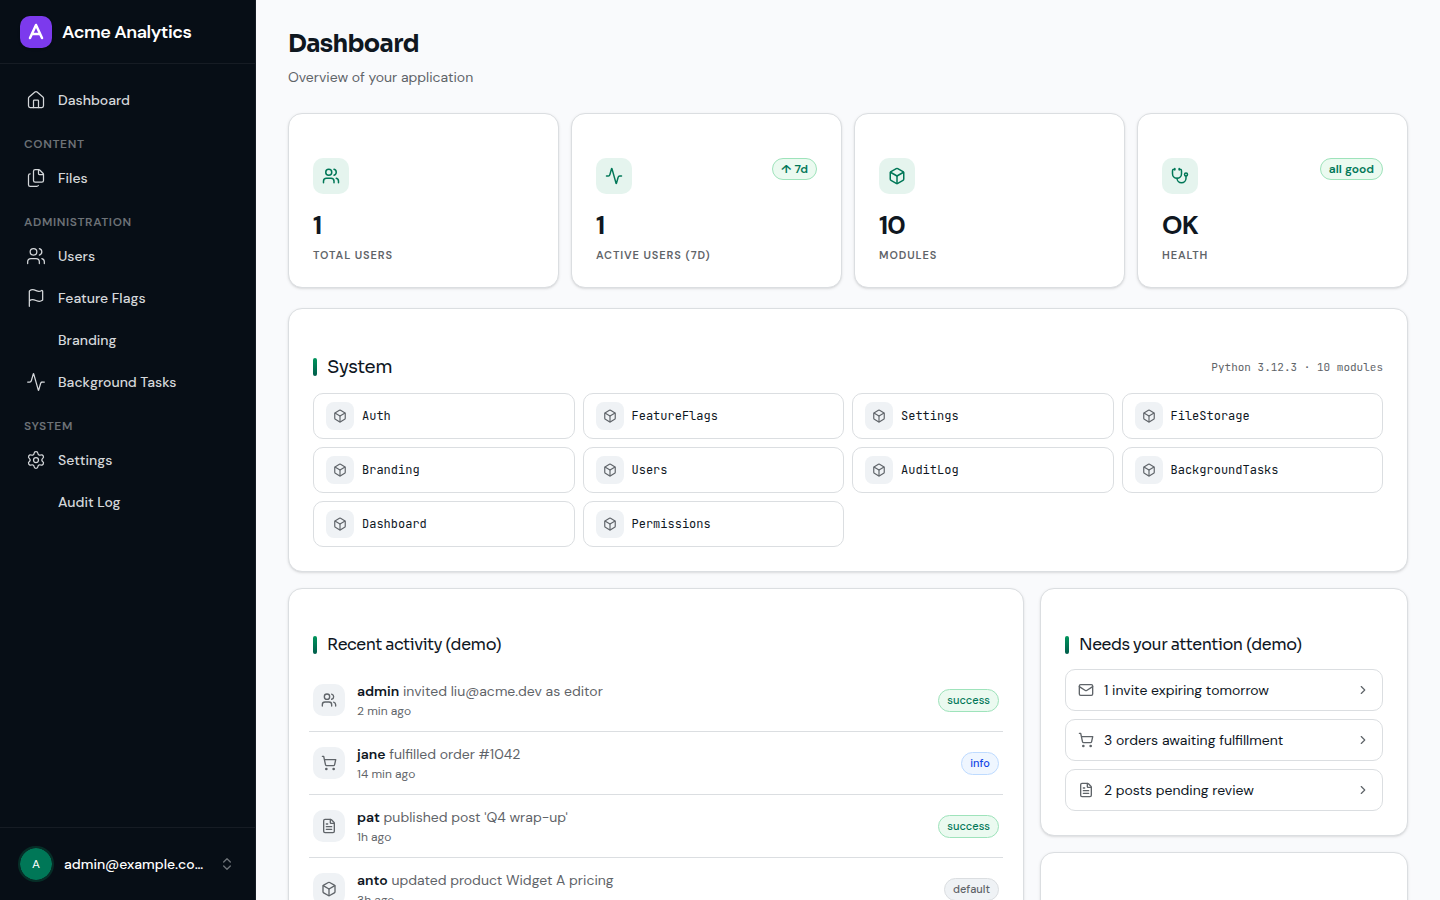
Task: Select the Dashboard module tile in System
Action: (444, 524)
